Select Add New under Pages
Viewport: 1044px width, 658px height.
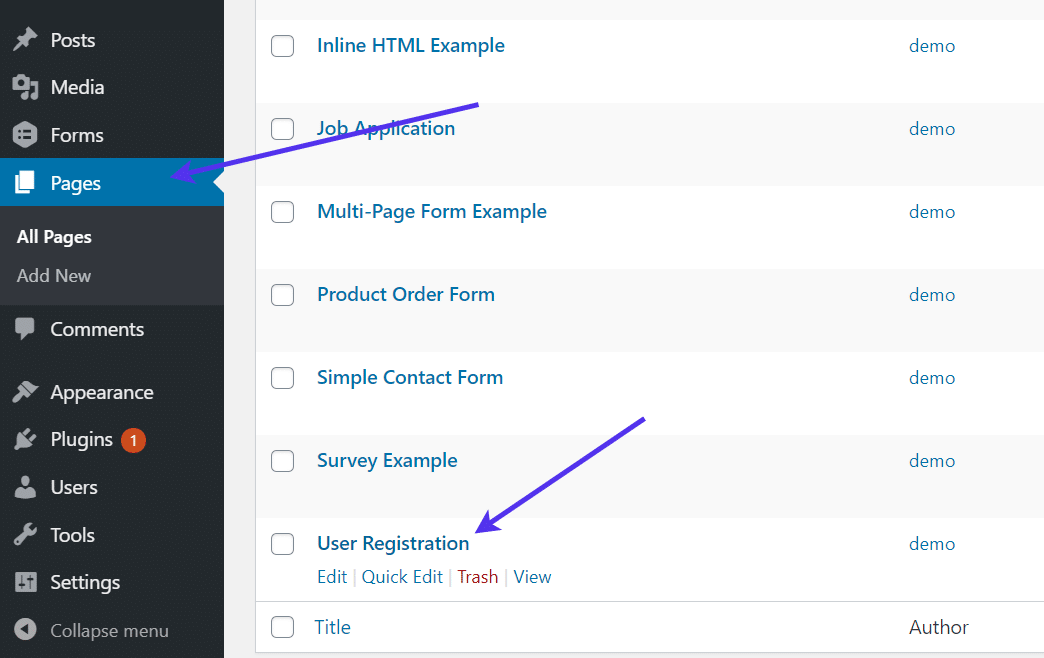[53, 276]
